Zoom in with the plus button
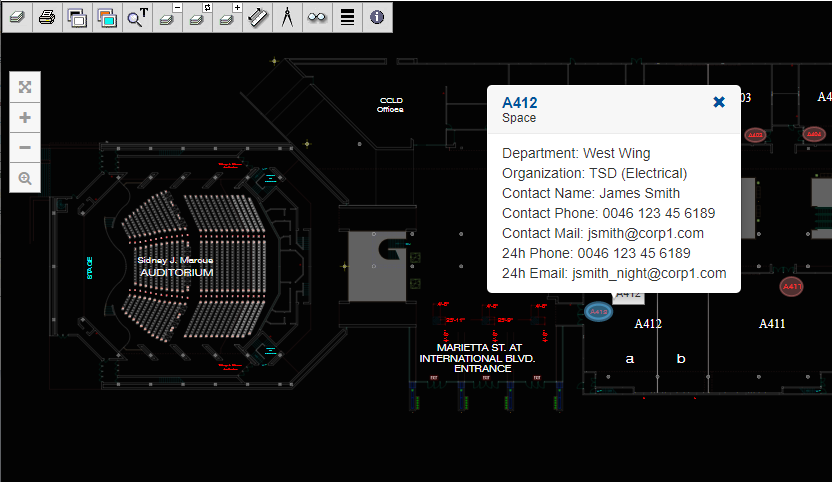The width and height of the screenshot is (832, 482). [25, 117]
